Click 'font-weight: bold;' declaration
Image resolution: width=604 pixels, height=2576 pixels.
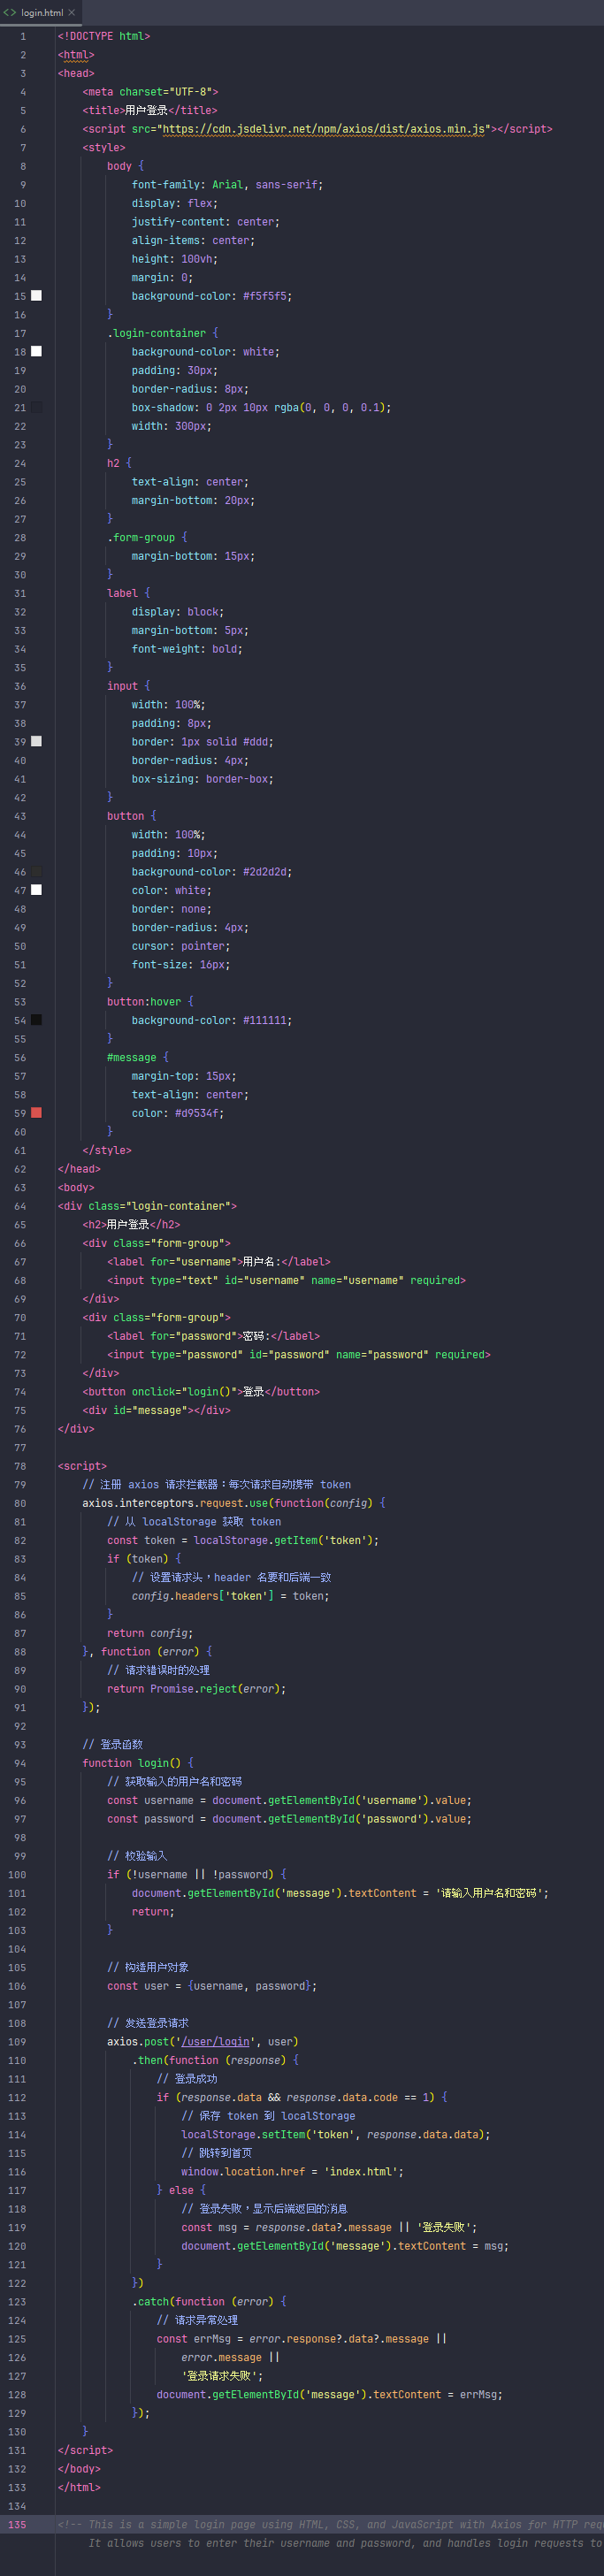(x=187, y=649)
